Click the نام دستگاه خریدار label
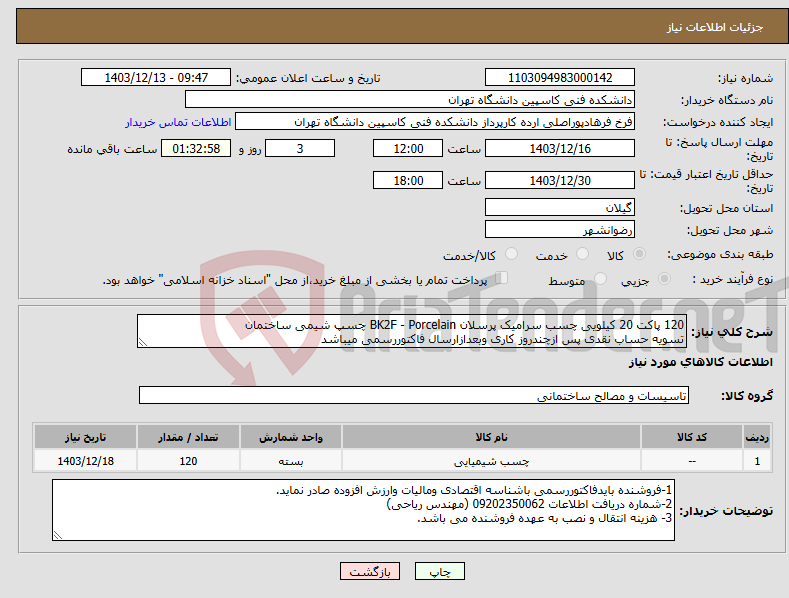The image size is (789, 598). 727,101
